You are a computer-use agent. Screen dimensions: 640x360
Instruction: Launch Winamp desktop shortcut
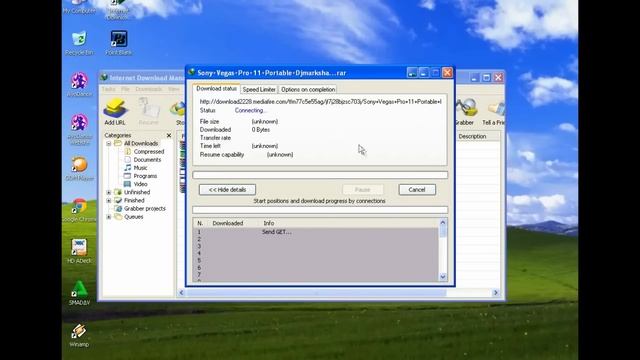79,335
